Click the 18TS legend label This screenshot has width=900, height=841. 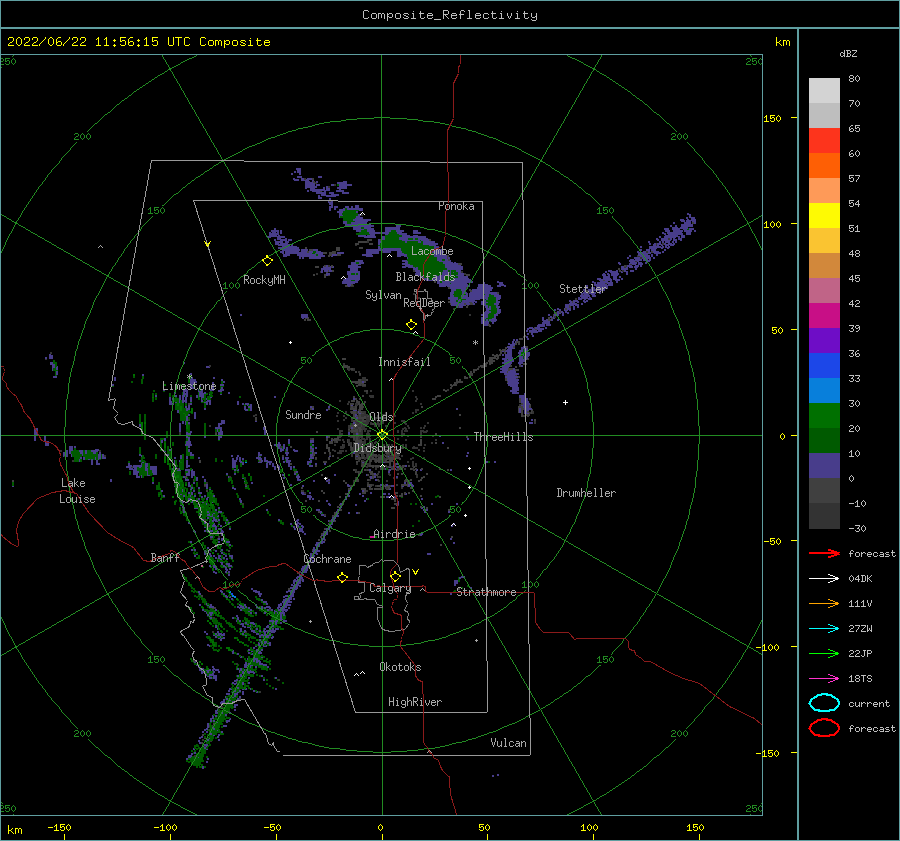860,679
